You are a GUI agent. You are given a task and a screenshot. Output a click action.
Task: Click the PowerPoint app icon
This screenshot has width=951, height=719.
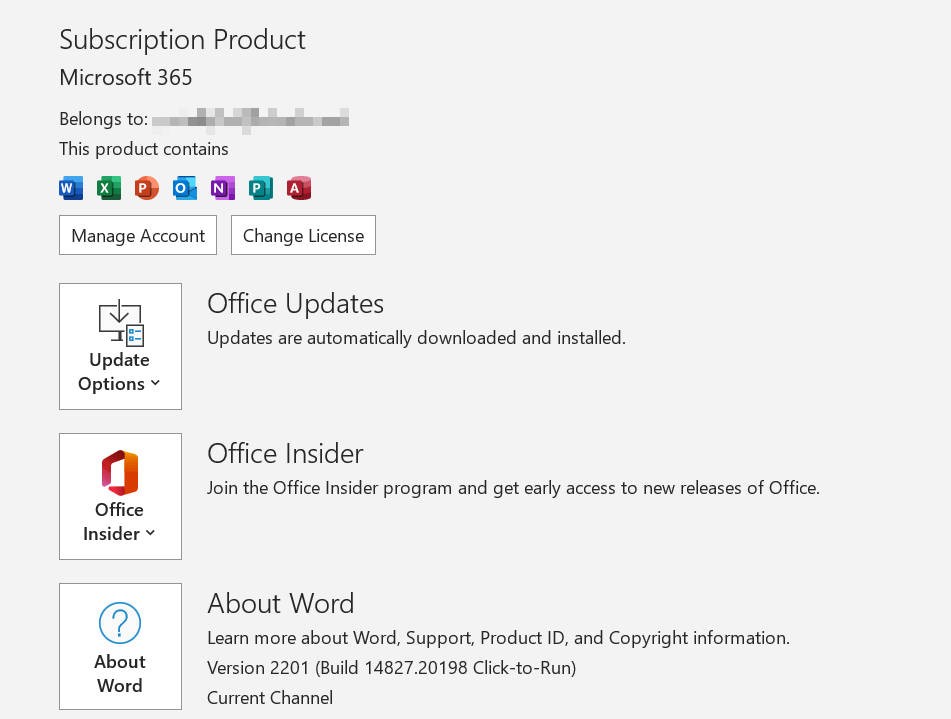(146, 188)
